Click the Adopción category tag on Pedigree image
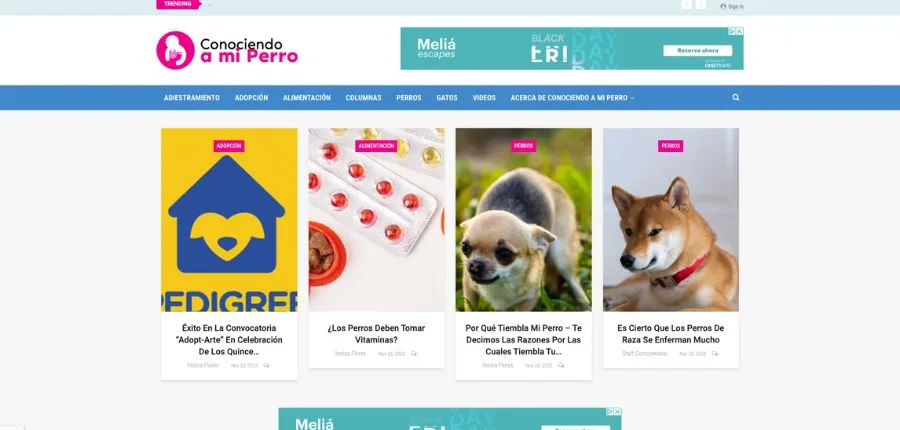The image size is (900, 430). click(229, 146)
